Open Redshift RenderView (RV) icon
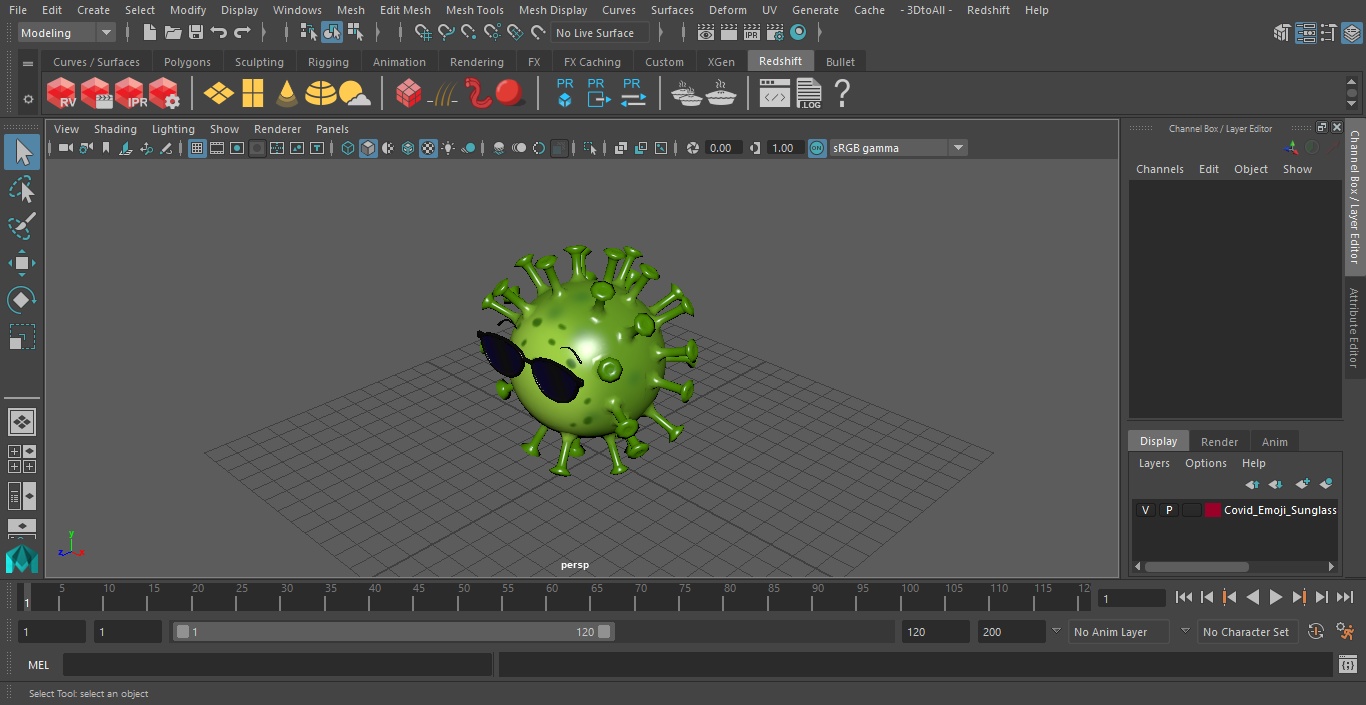This screenshot has width=1366, height=705. click(x=62, y=94)
